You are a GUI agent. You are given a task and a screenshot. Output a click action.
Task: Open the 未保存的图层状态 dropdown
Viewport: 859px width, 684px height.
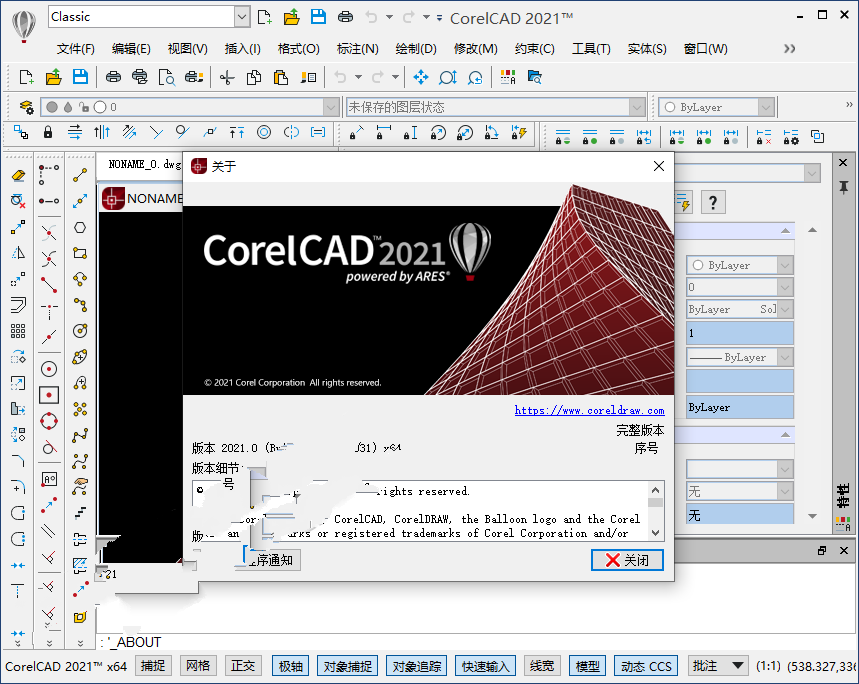click(x=636, y=107)
